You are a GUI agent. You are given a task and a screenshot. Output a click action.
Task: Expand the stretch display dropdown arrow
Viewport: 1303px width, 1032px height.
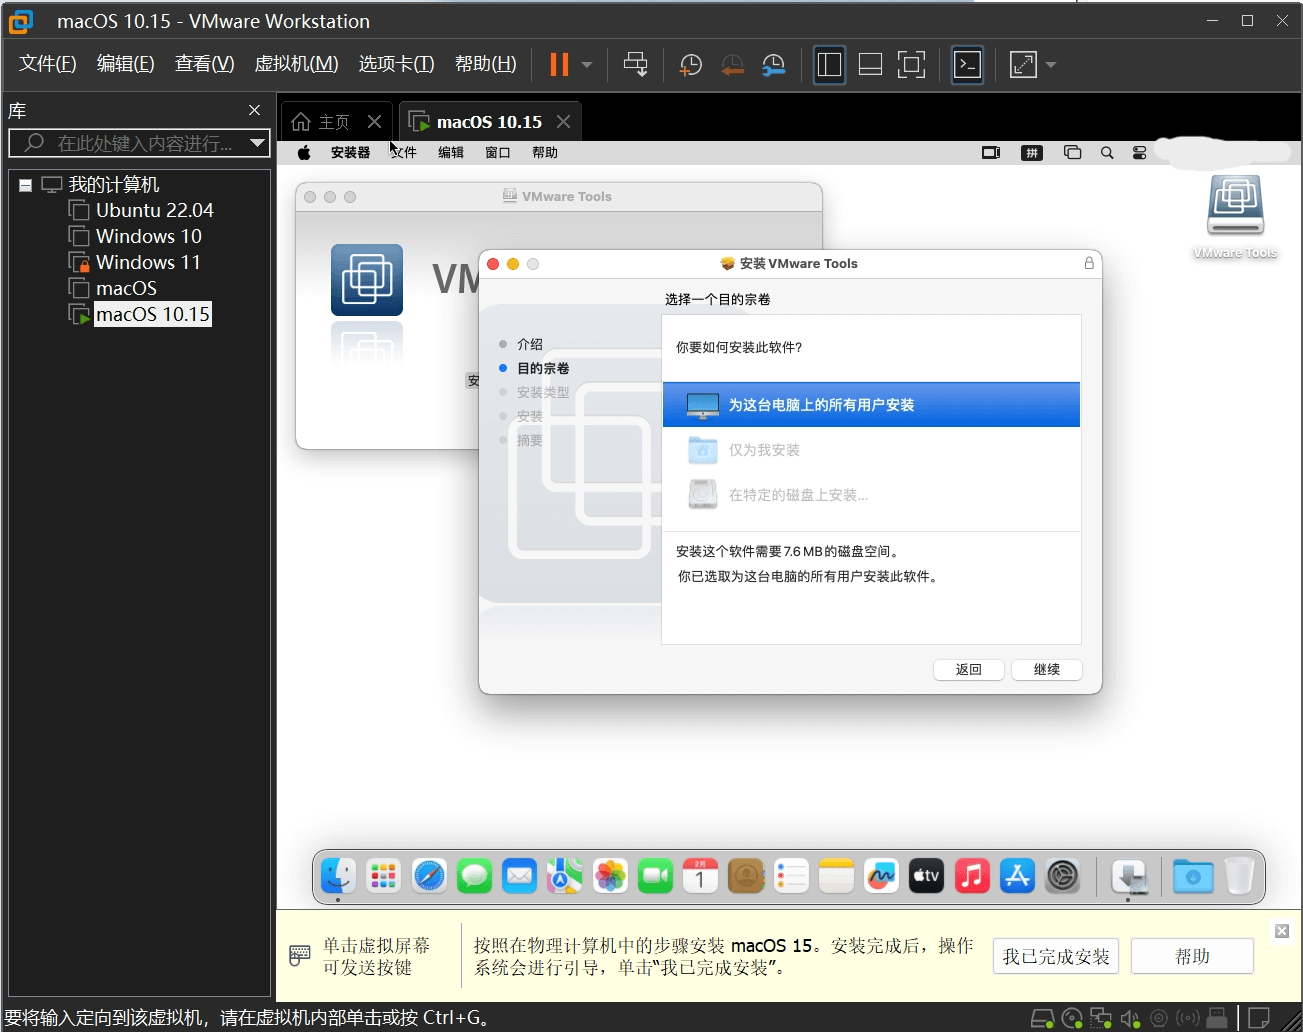(x=1050, y=65)
